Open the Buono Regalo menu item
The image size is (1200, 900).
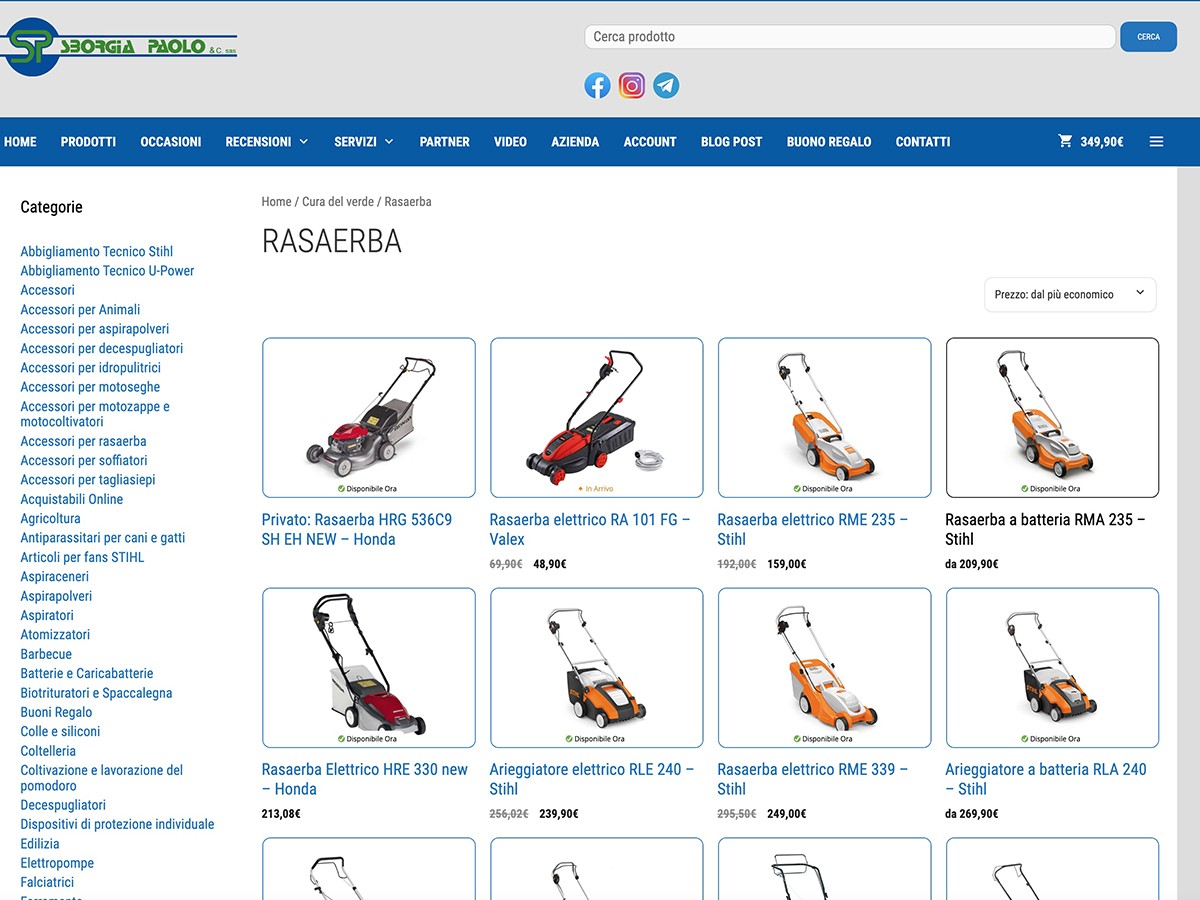point(829,142)
